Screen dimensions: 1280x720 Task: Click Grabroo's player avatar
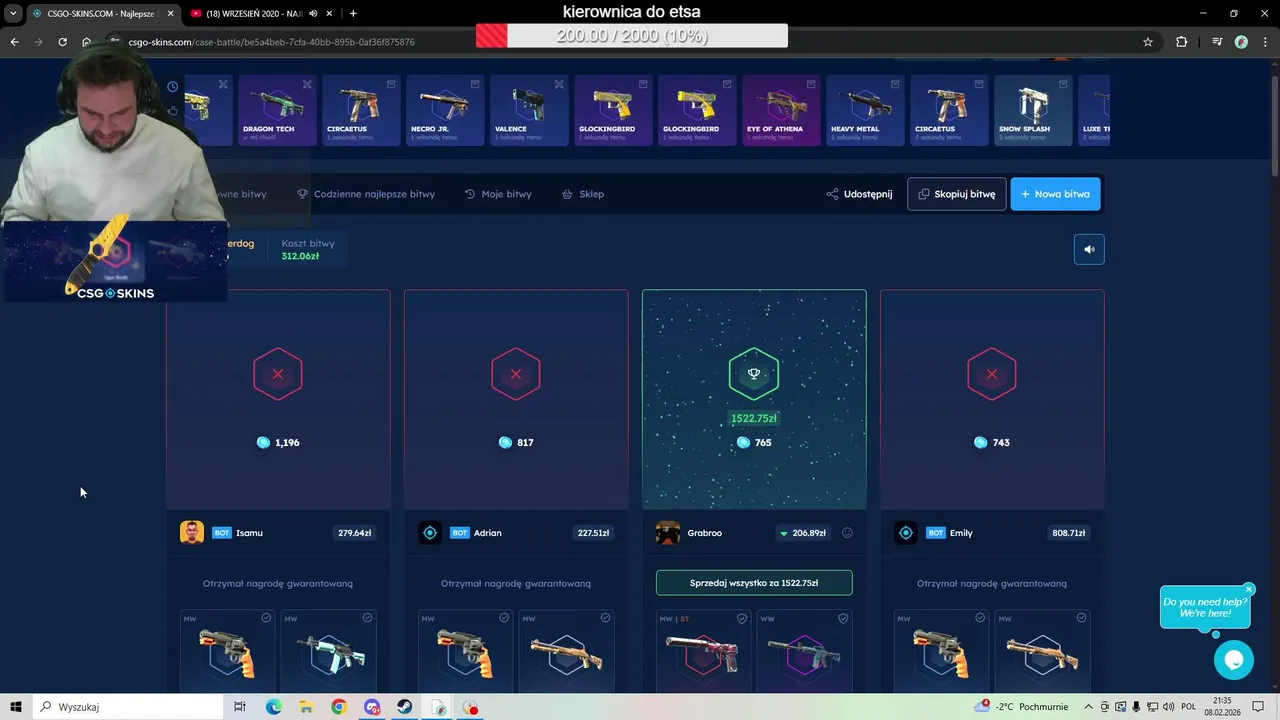point(668,533)
